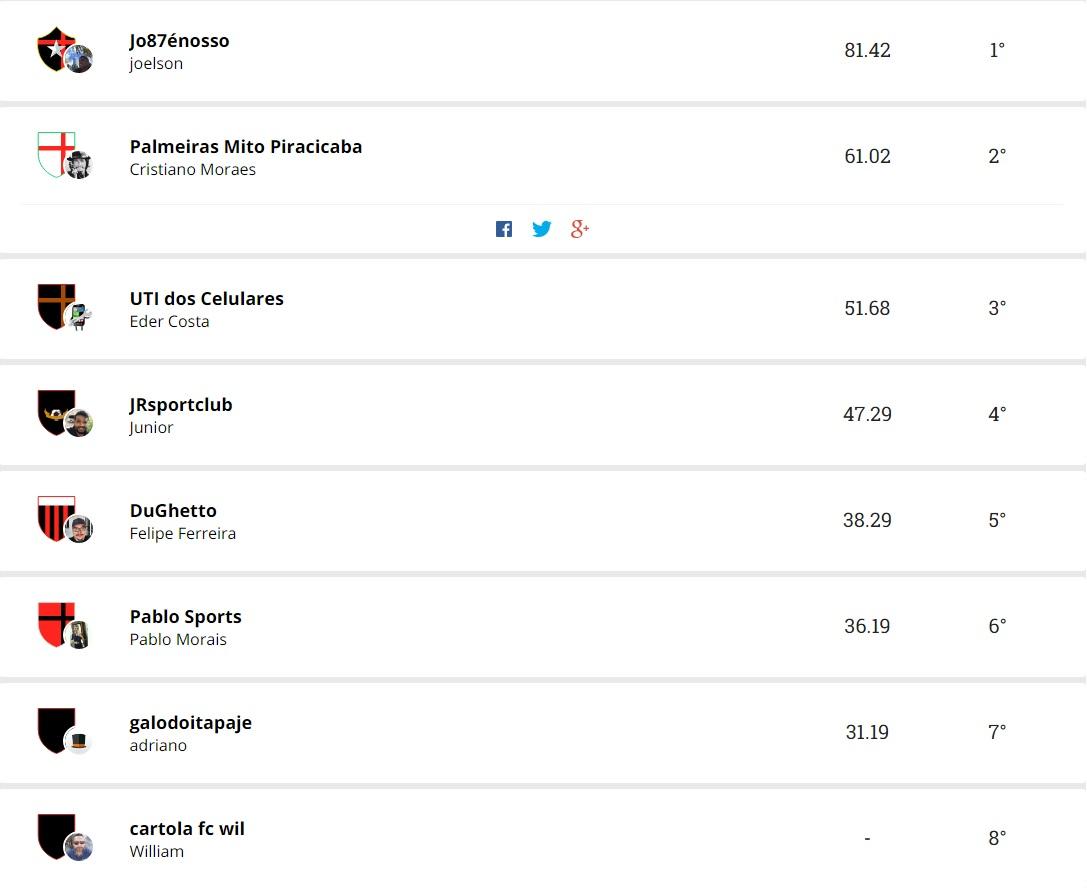
Task: Open the Pablo Sports team name
Action: pyautogui.click(x=186, y=617)
